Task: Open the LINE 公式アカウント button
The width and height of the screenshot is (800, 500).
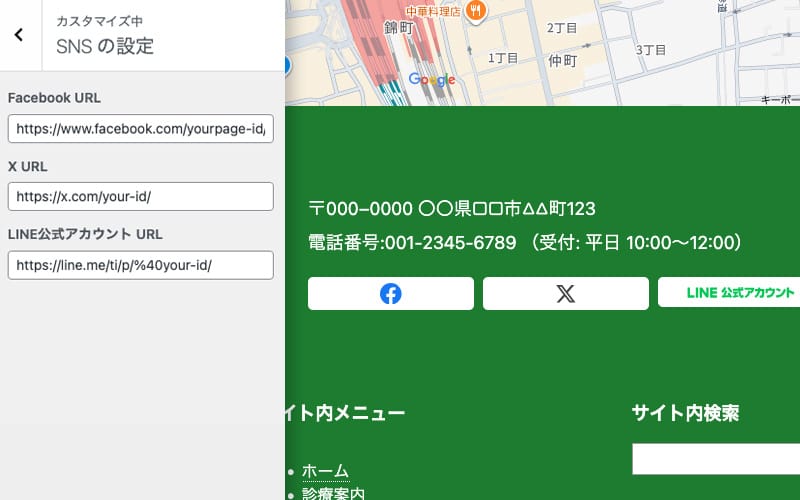Action: coord(738,293)
